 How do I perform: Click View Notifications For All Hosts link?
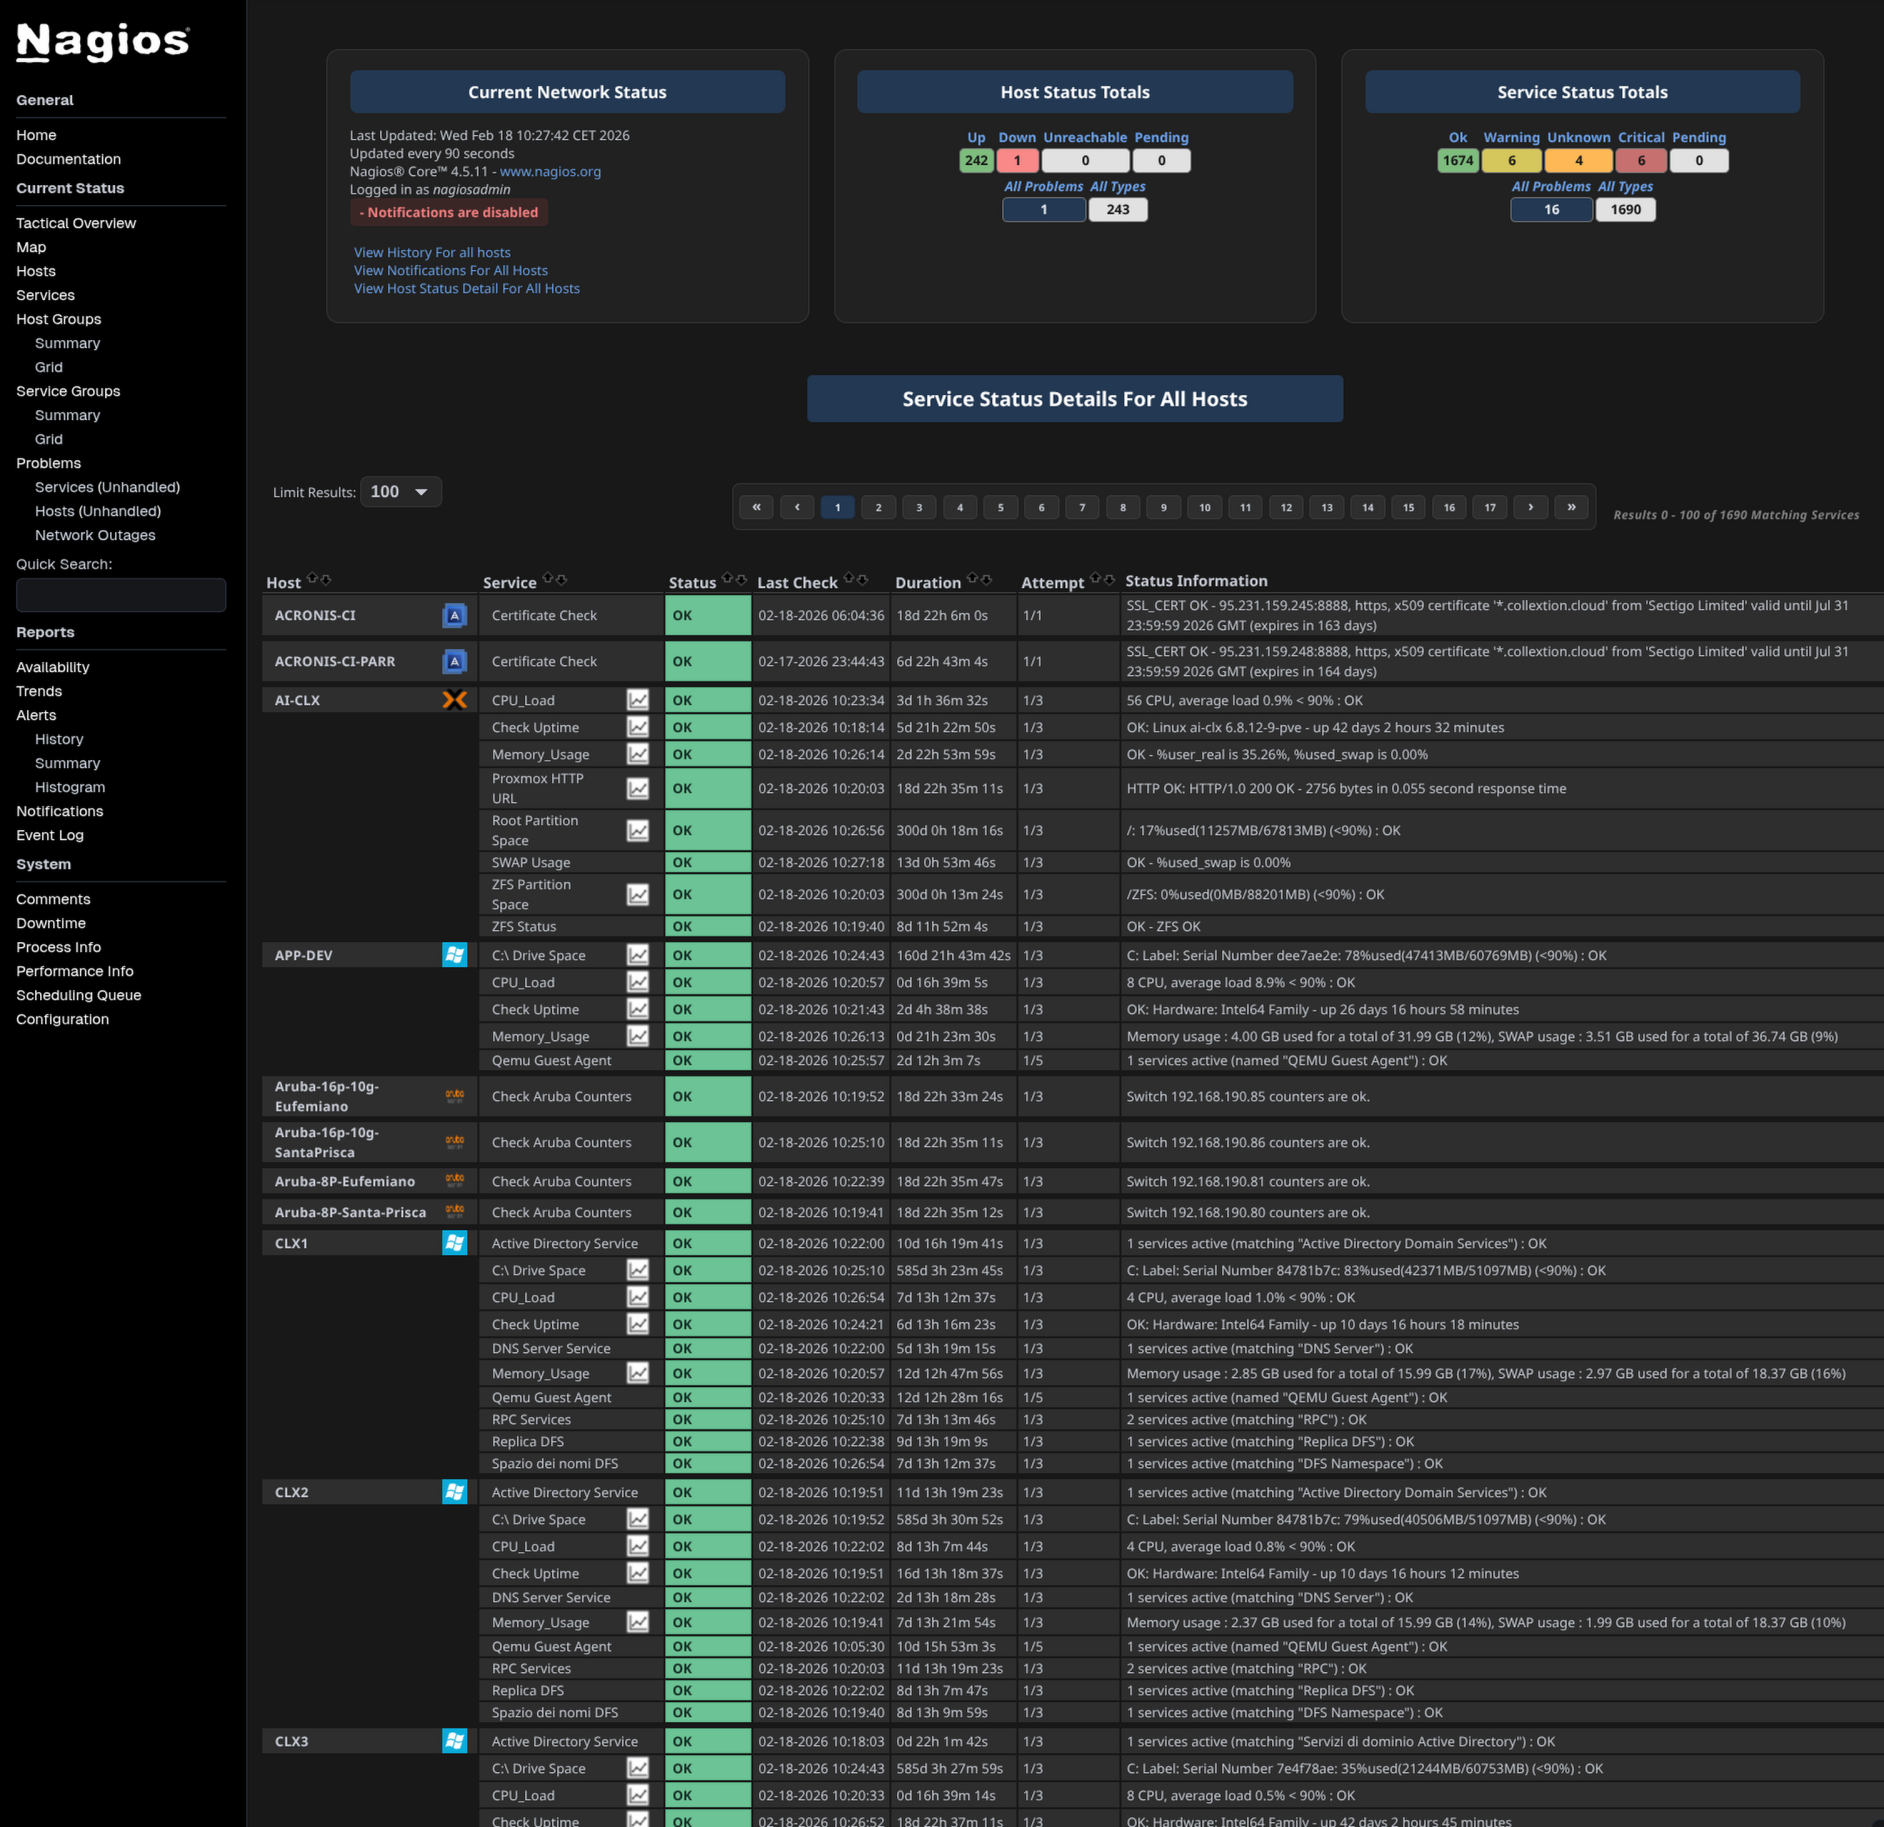(450, 270)
